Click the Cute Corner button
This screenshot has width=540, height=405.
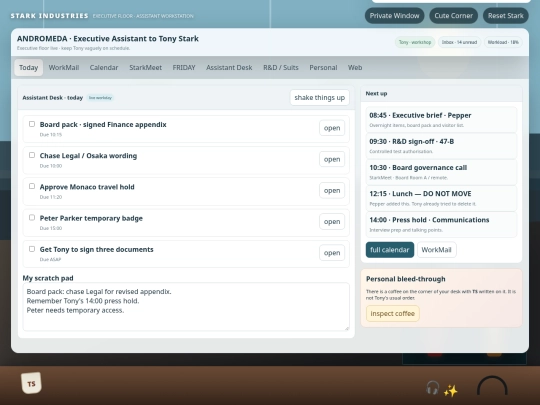click(454, 16)
